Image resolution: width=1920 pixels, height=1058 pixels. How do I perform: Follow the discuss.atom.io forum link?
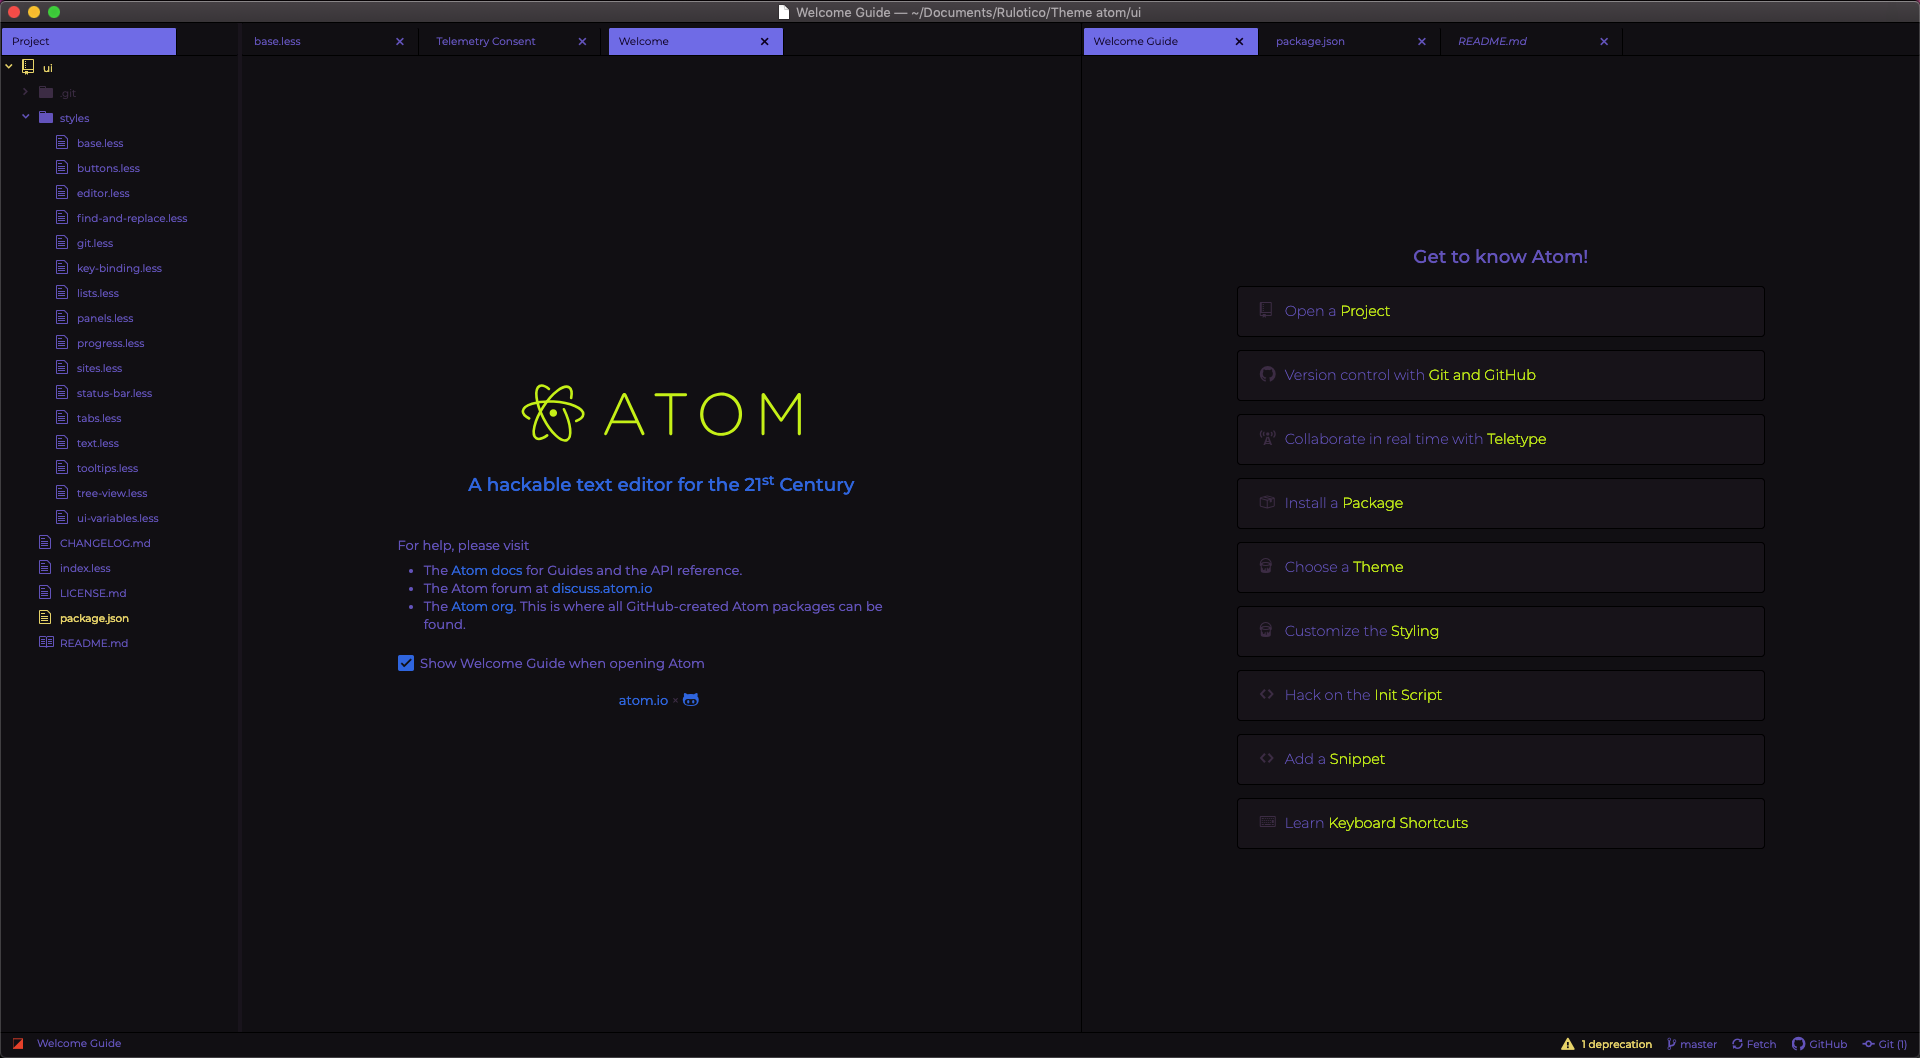pyautogui.click(x=600, y=588)
